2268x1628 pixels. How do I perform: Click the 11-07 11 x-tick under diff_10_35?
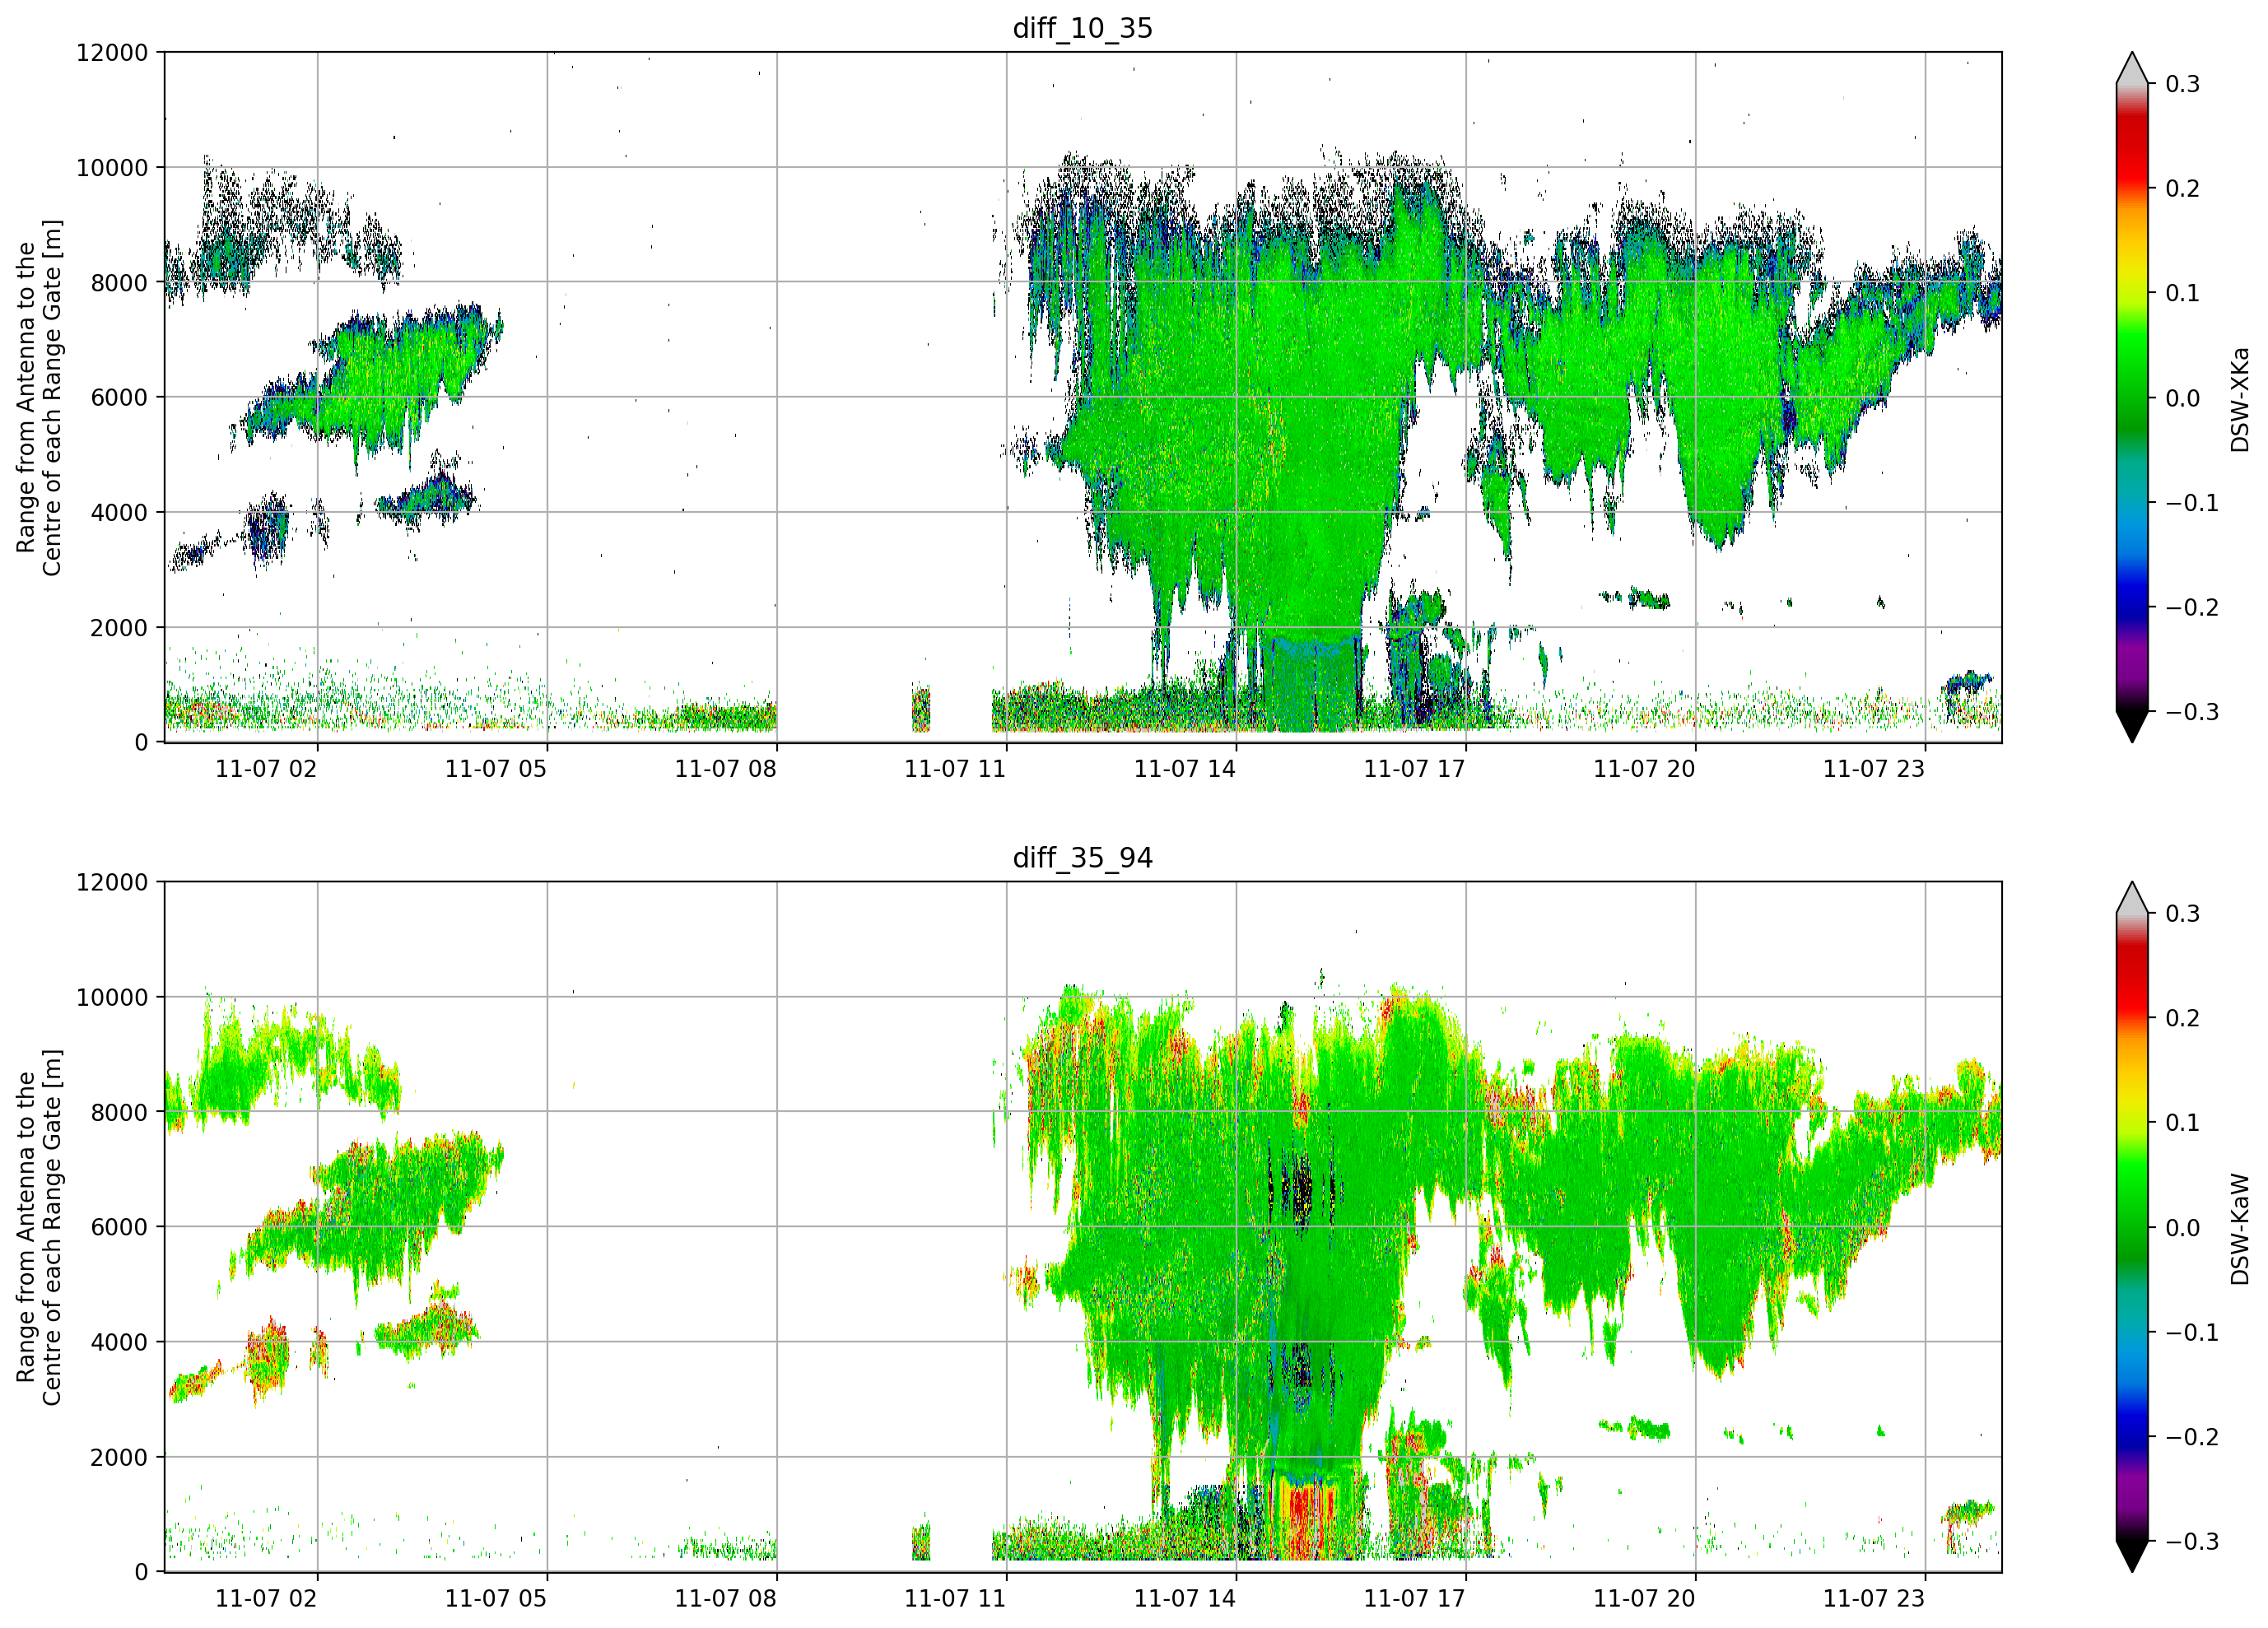coord(955,769)
